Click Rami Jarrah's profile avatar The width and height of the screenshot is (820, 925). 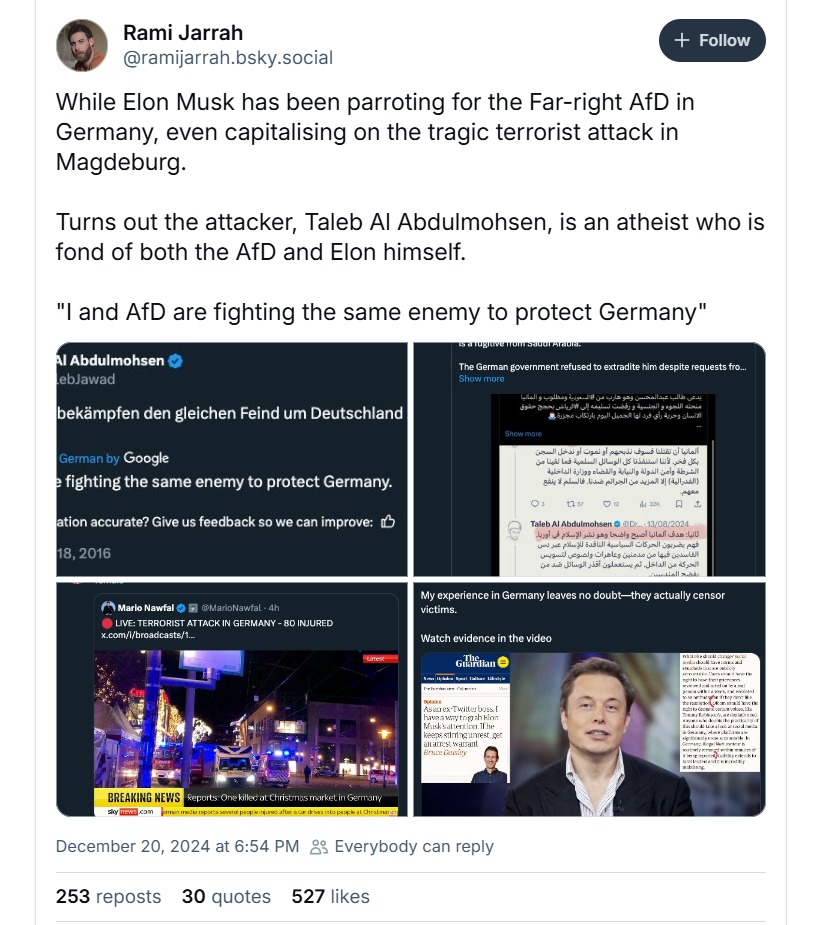point(82,46)
